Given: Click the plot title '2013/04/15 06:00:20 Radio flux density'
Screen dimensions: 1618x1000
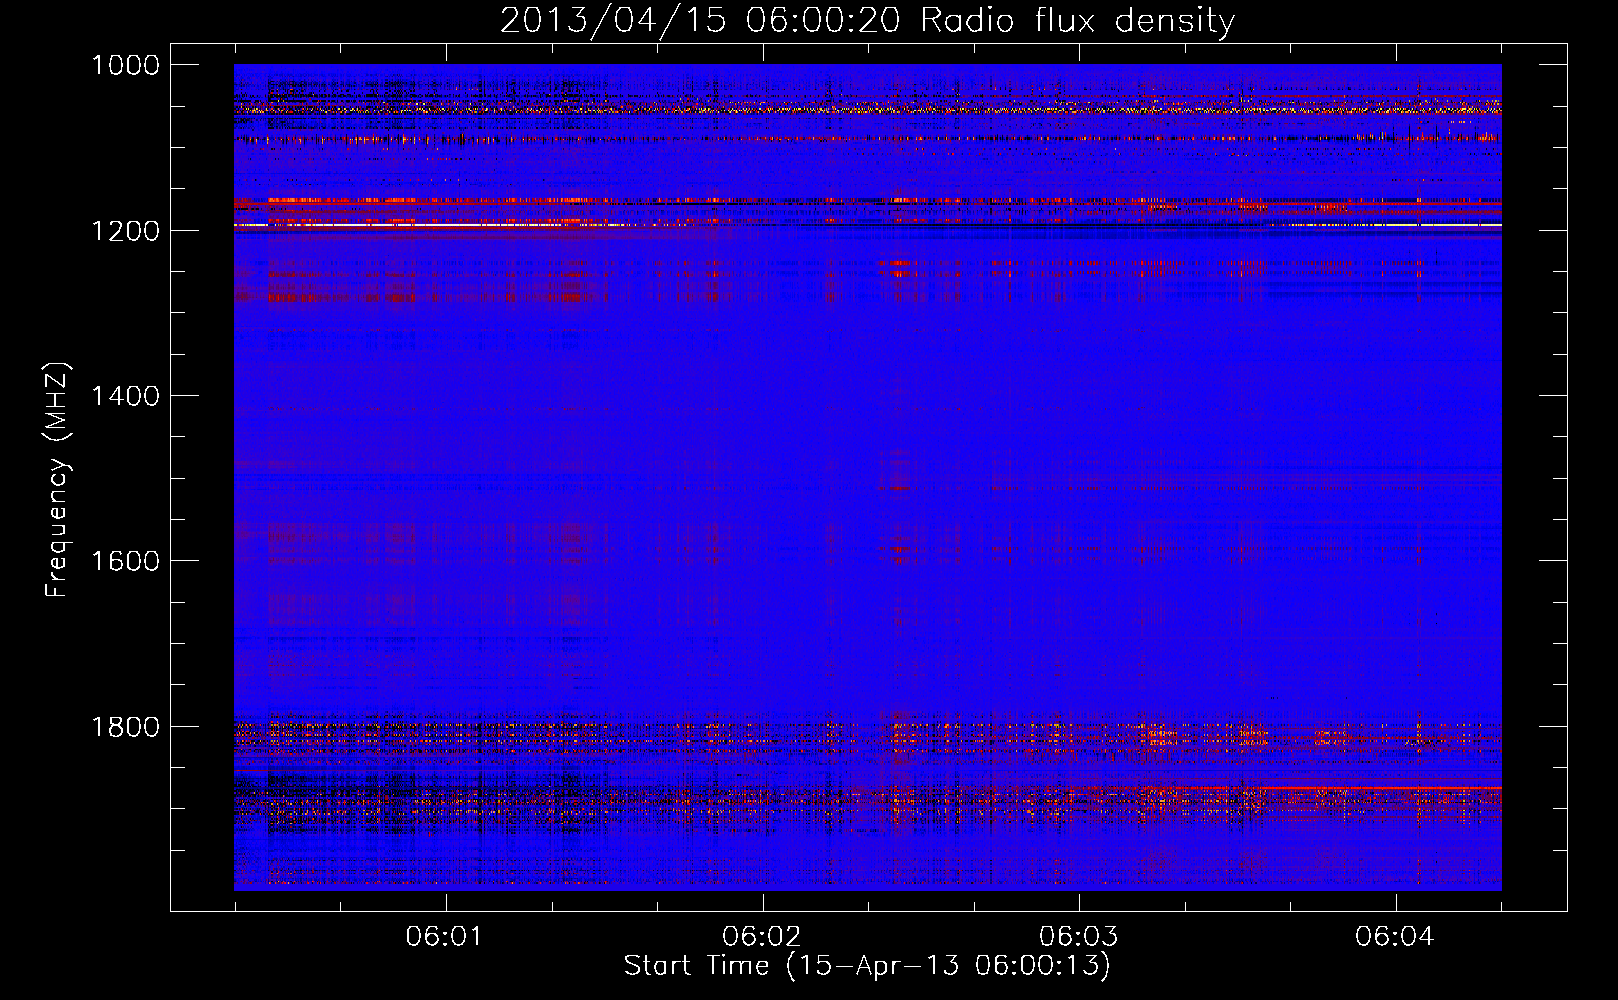Looking at the screenshot, I should (867, 20).
